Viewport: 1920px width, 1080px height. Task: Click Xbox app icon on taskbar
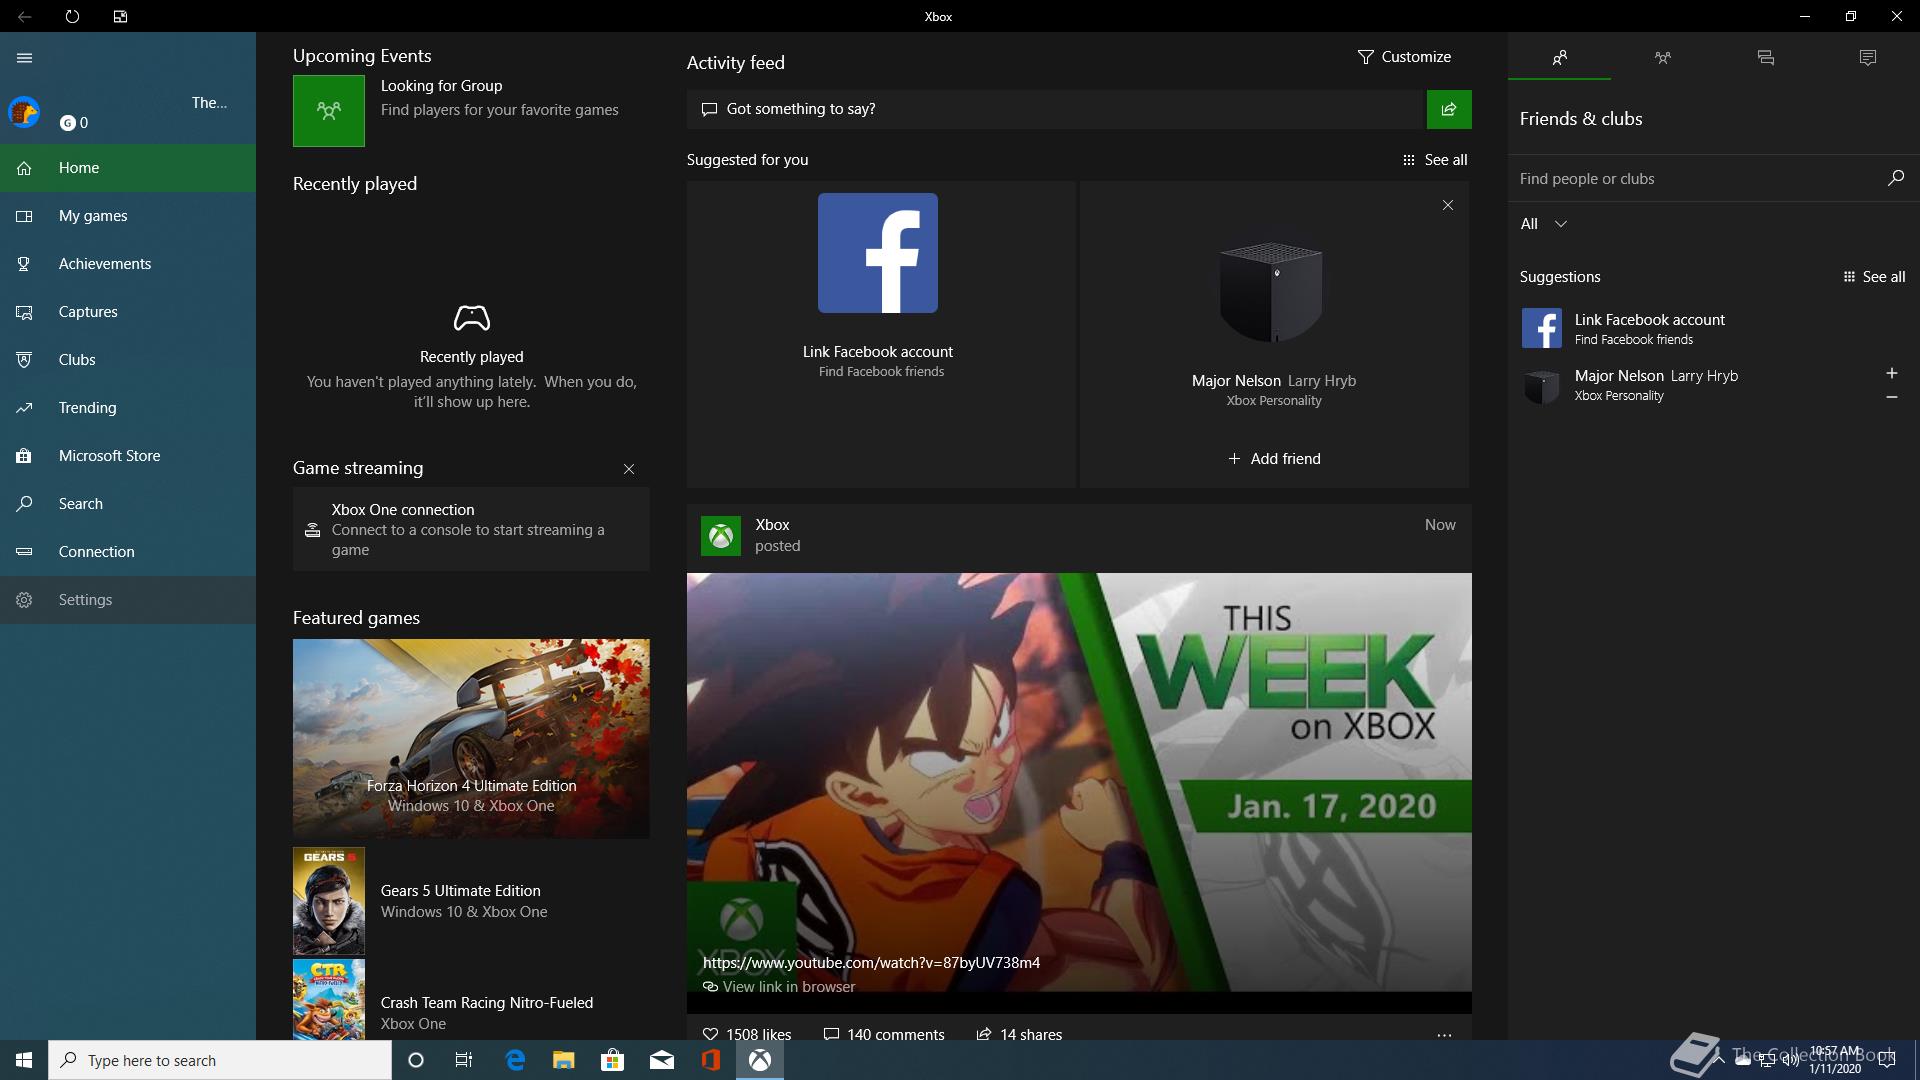[x=760, y=1060]
